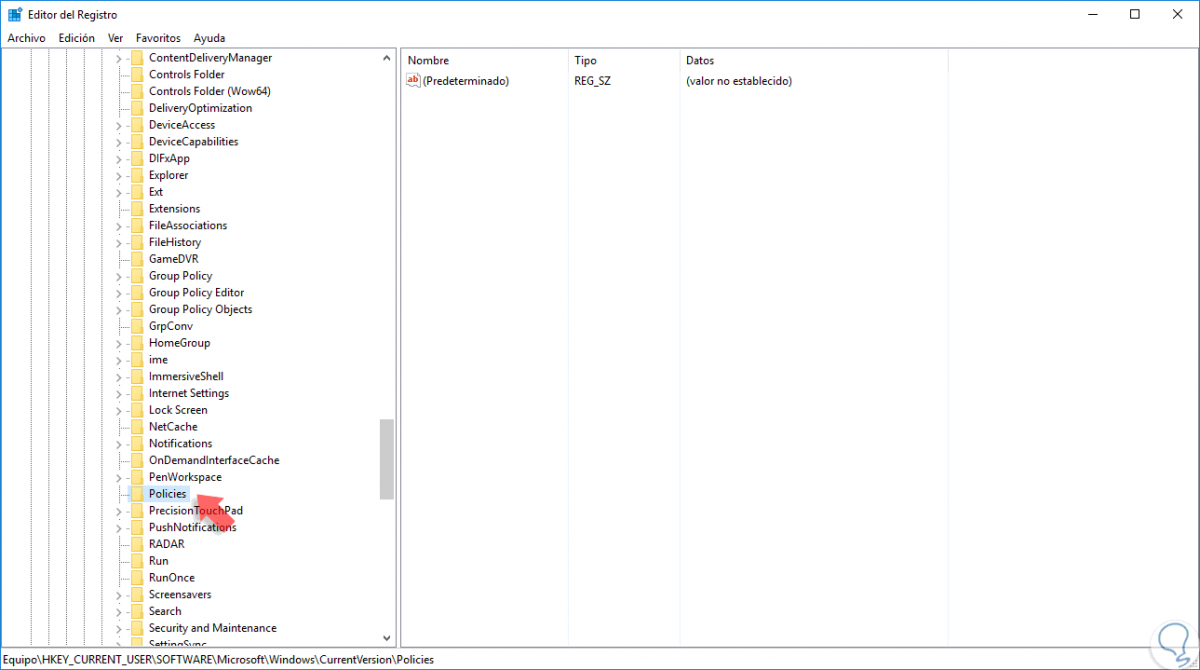This screenshot has height=670, width=1200.
Task: Click the Datos column header
Action: 813,61
